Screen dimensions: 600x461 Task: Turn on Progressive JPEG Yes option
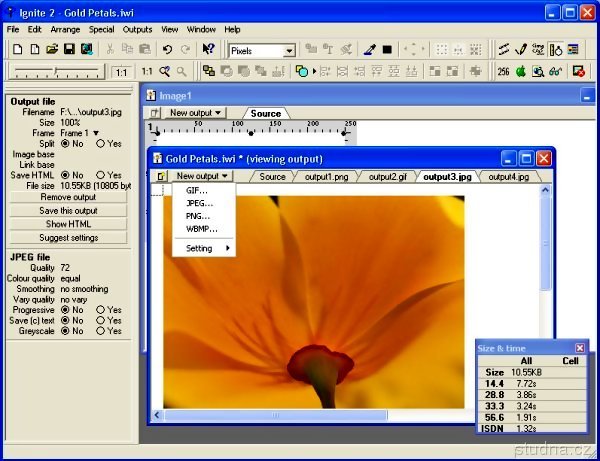(102, 310)
